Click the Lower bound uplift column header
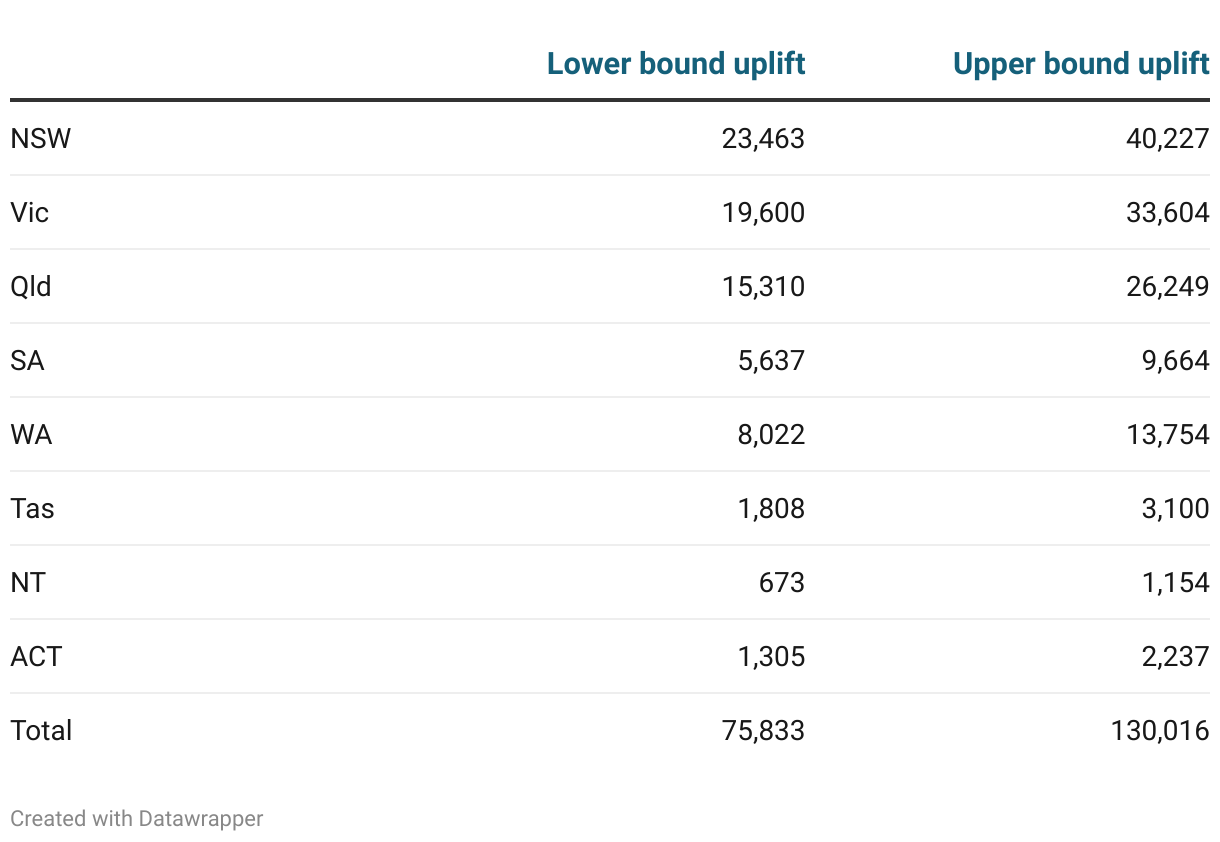 pos(676,64)
